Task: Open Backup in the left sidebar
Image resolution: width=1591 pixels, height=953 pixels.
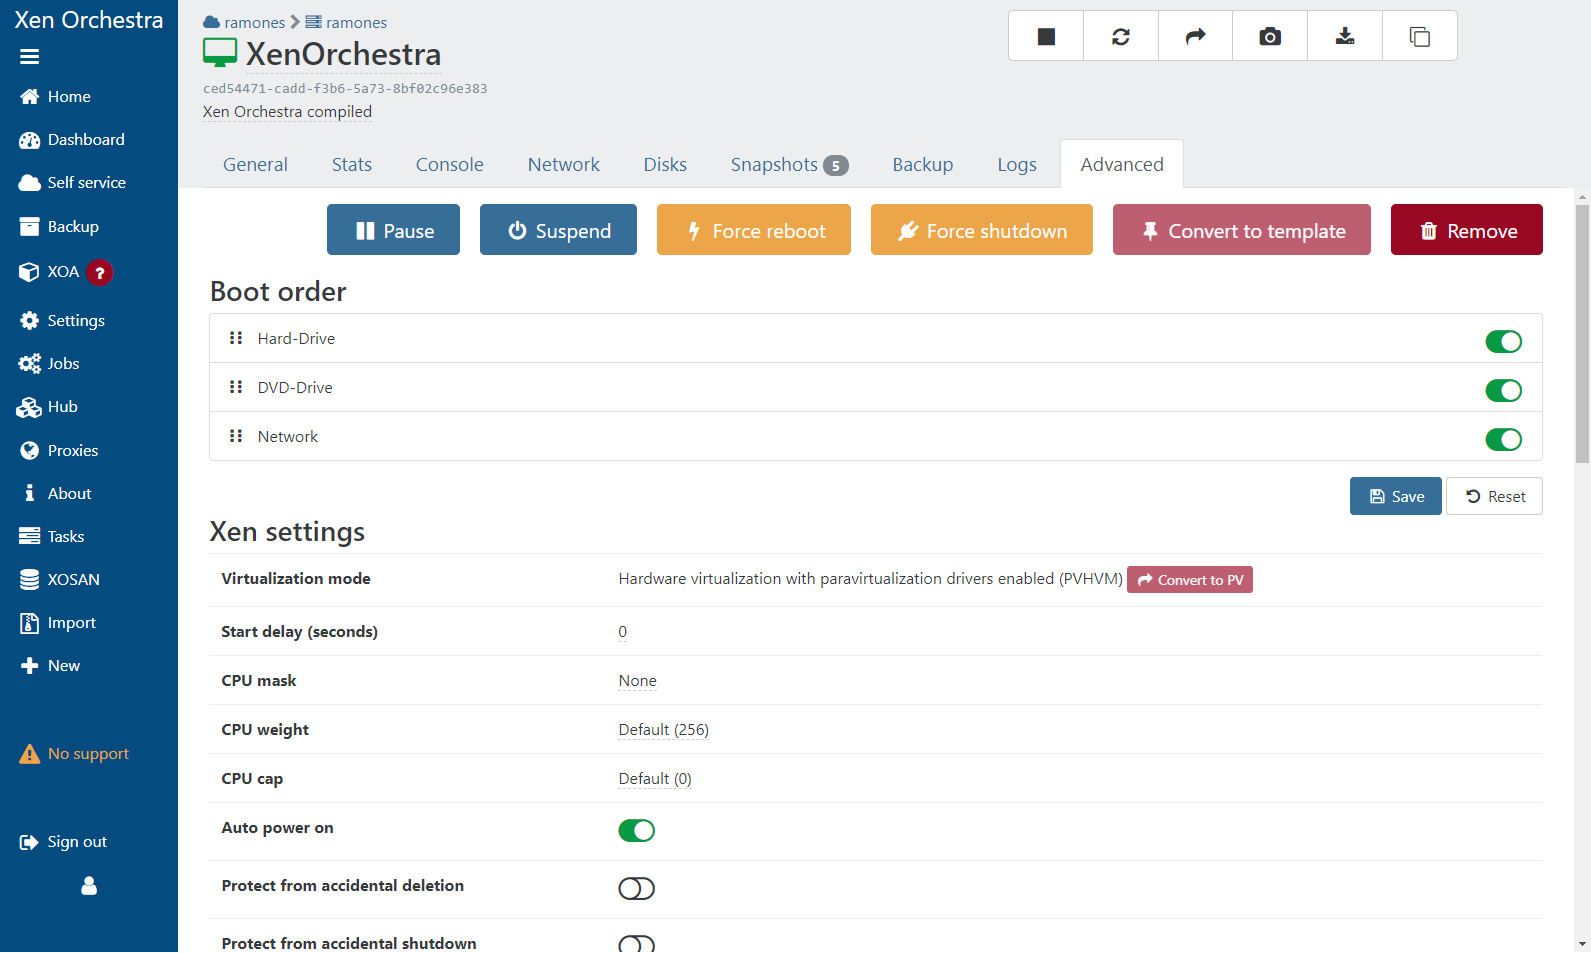Action: [59, 227]
